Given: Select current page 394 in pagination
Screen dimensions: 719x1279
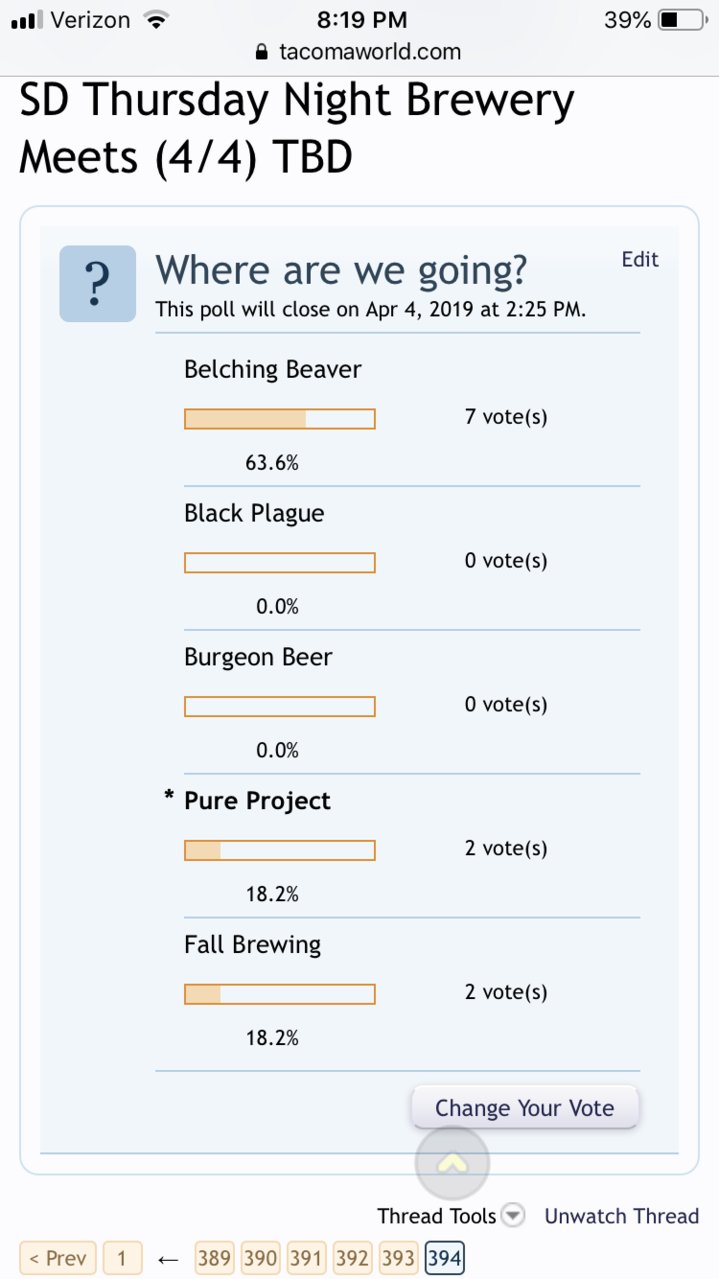Looking at the screenshot, I should [444, 1258].
